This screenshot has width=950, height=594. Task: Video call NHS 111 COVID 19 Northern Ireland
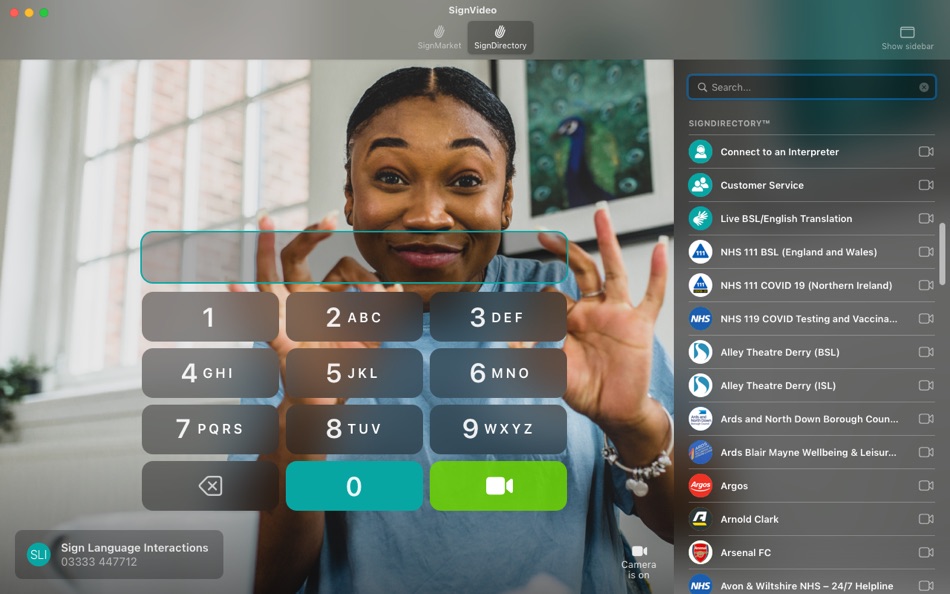(925, 285)
